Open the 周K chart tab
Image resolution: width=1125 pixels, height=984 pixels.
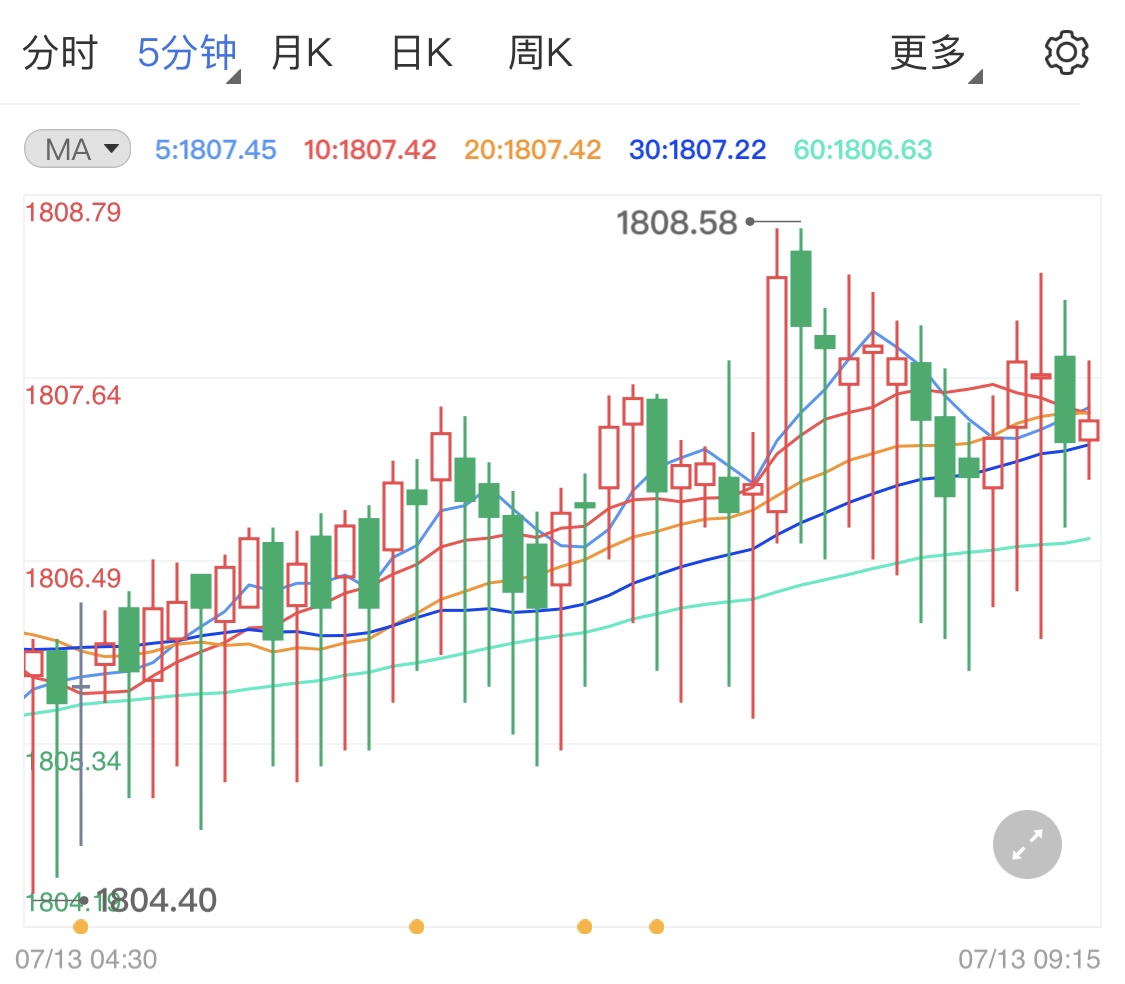[540, 52]
